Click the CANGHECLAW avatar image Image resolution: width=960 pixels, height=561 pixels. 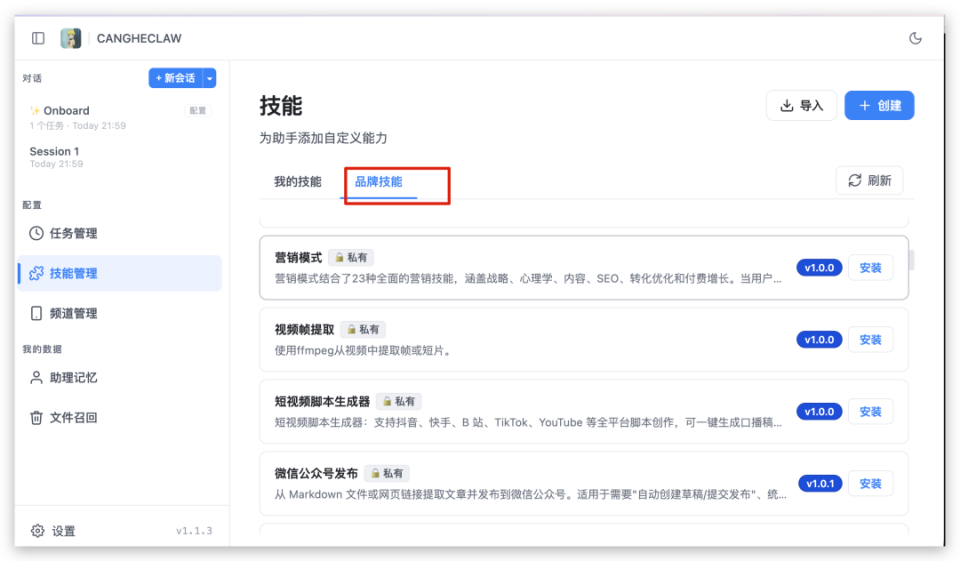pyautogui.click(x=70, y=39)
